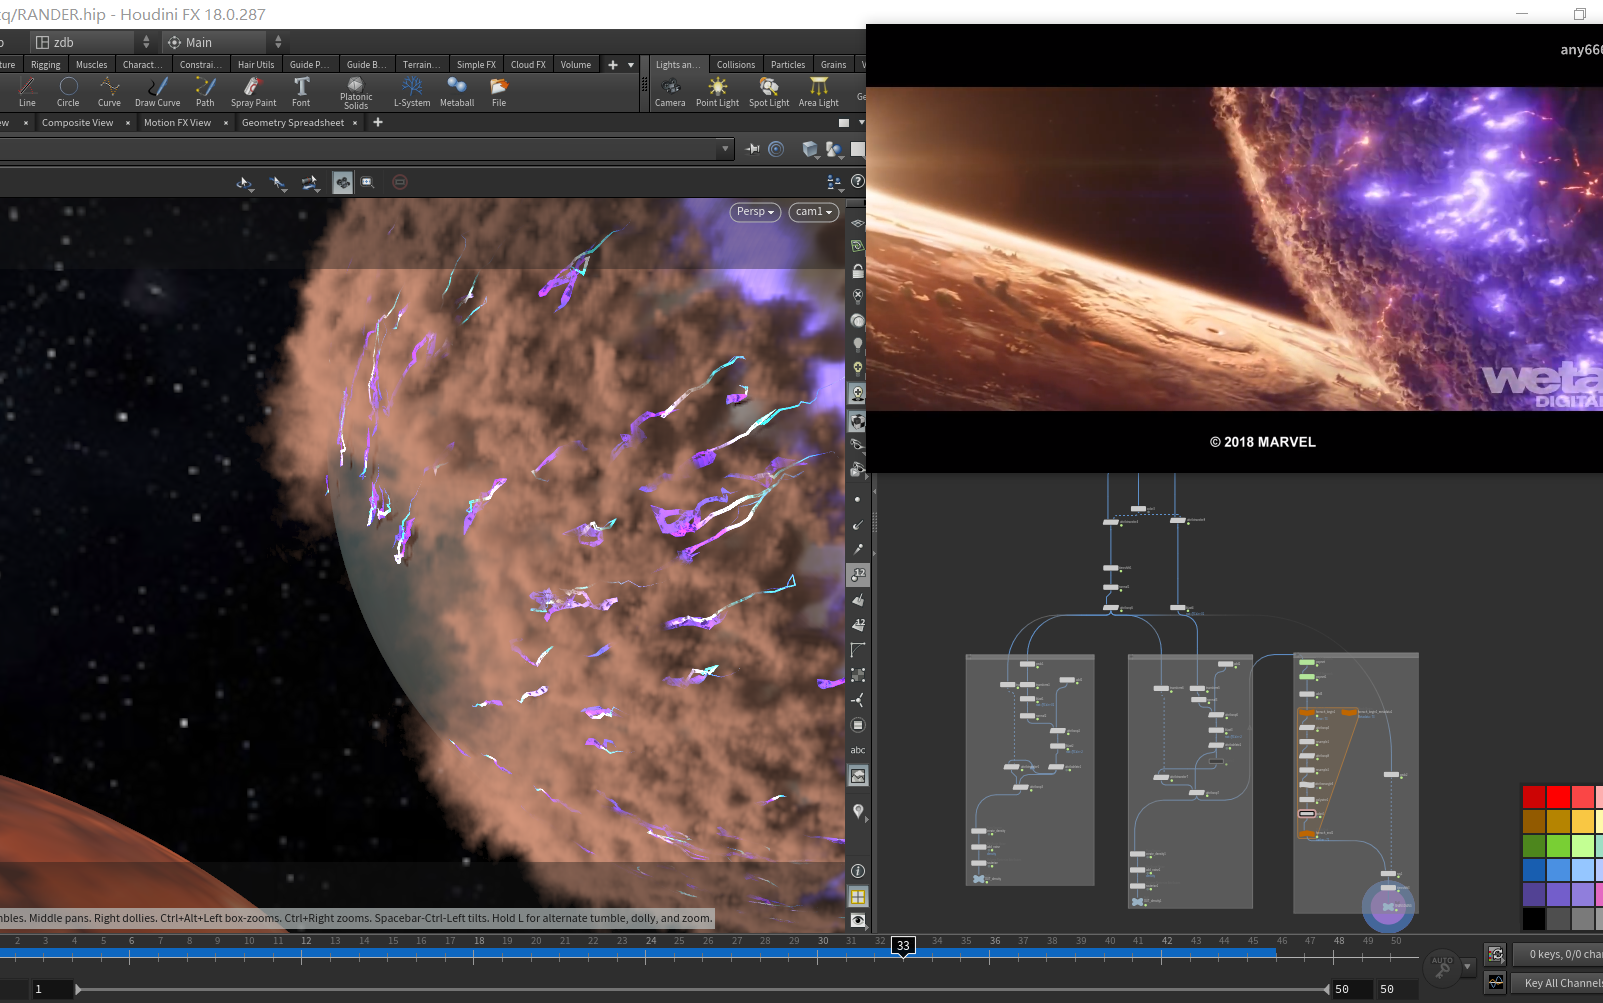
Task: Open the pane tab options arrow
Action: (861, 123)
